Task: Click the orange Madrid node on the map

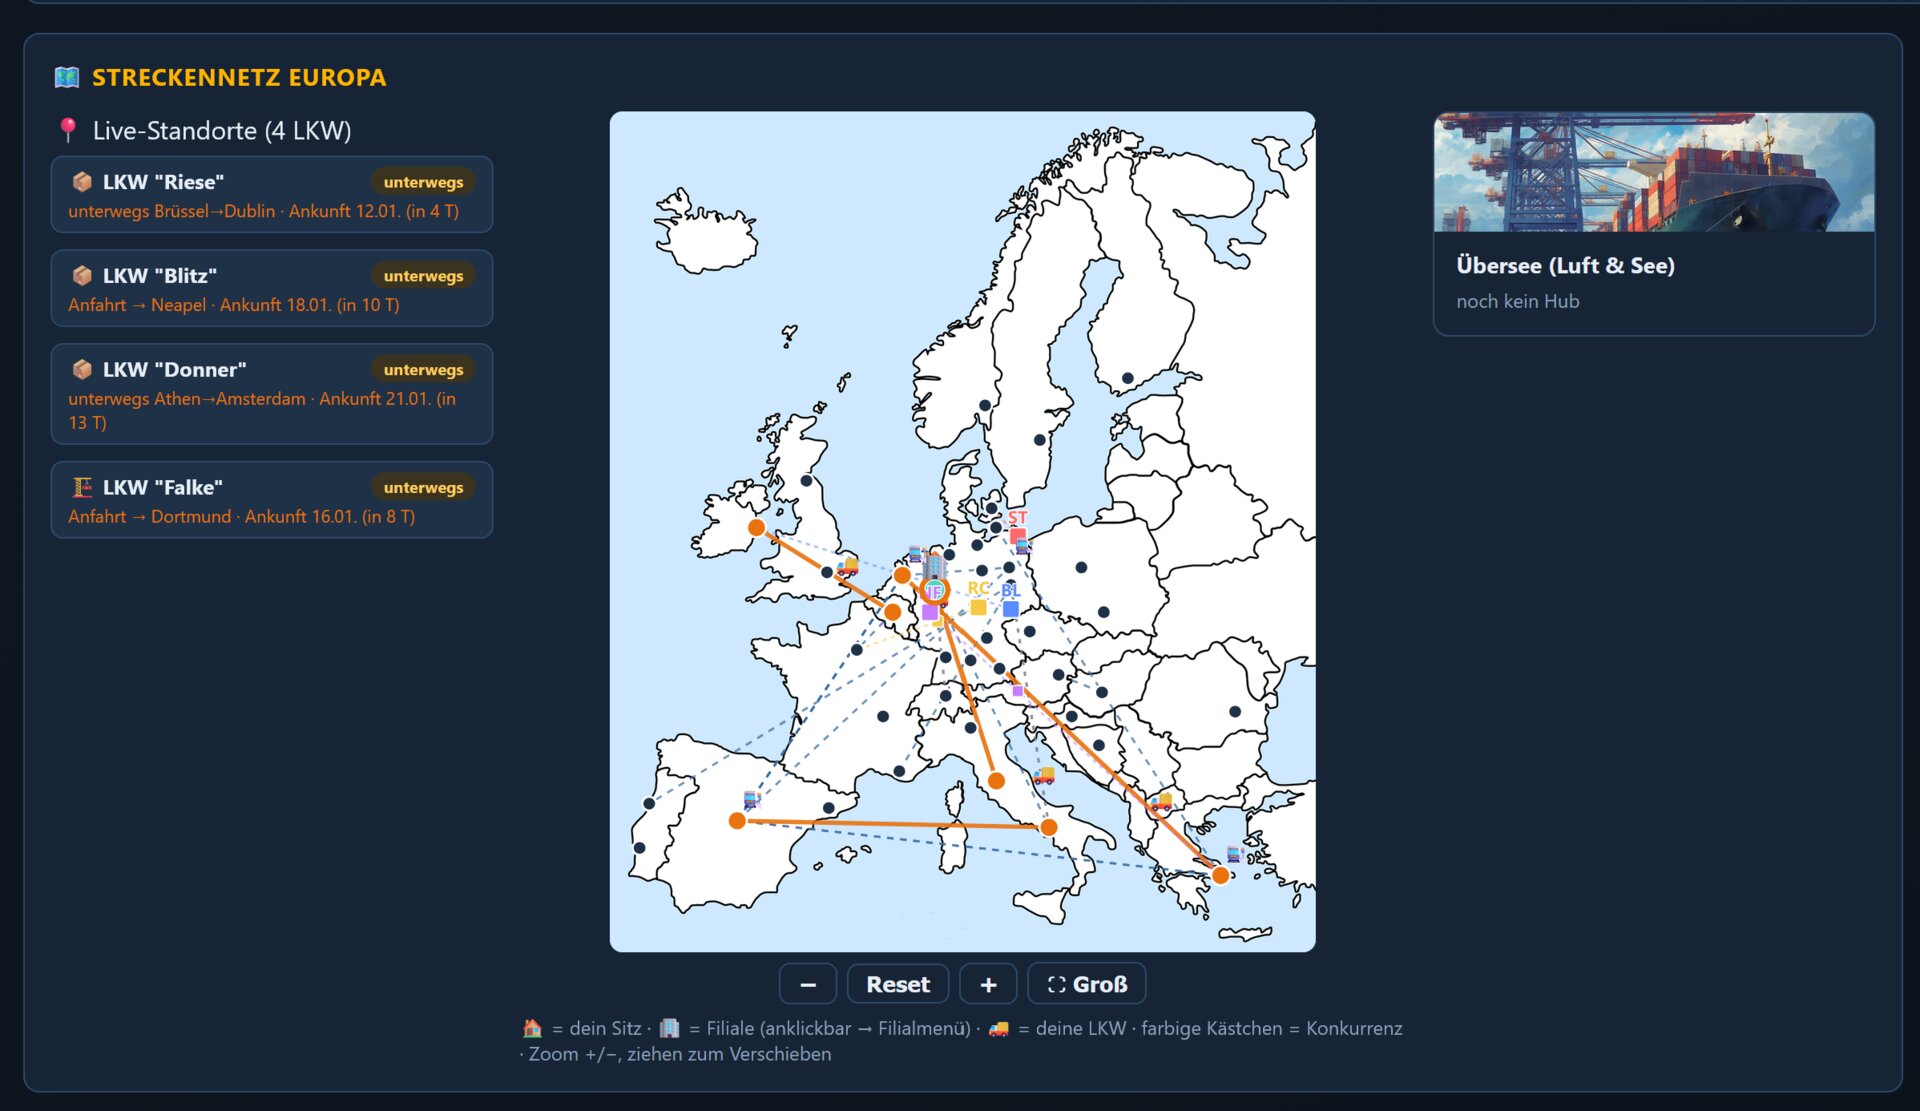Action: point(737,821)
